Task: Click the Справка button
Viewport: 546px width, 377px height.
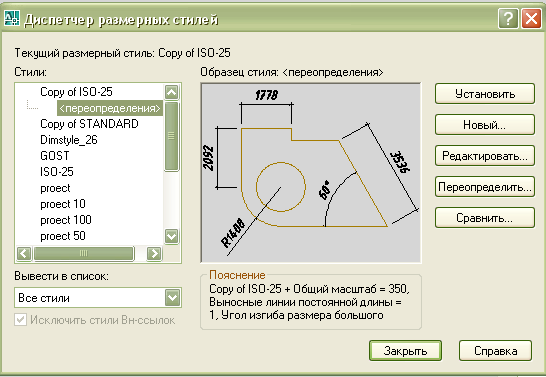Action: click(x=496, y=351)
